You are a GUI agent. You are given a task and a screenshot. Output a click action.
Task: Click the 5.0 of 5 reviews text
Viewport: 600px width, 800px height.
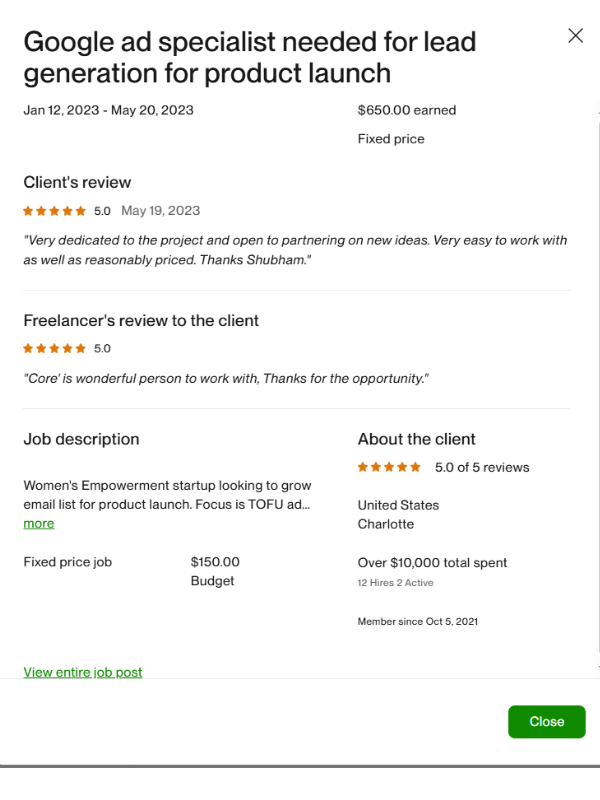[482, 467]
